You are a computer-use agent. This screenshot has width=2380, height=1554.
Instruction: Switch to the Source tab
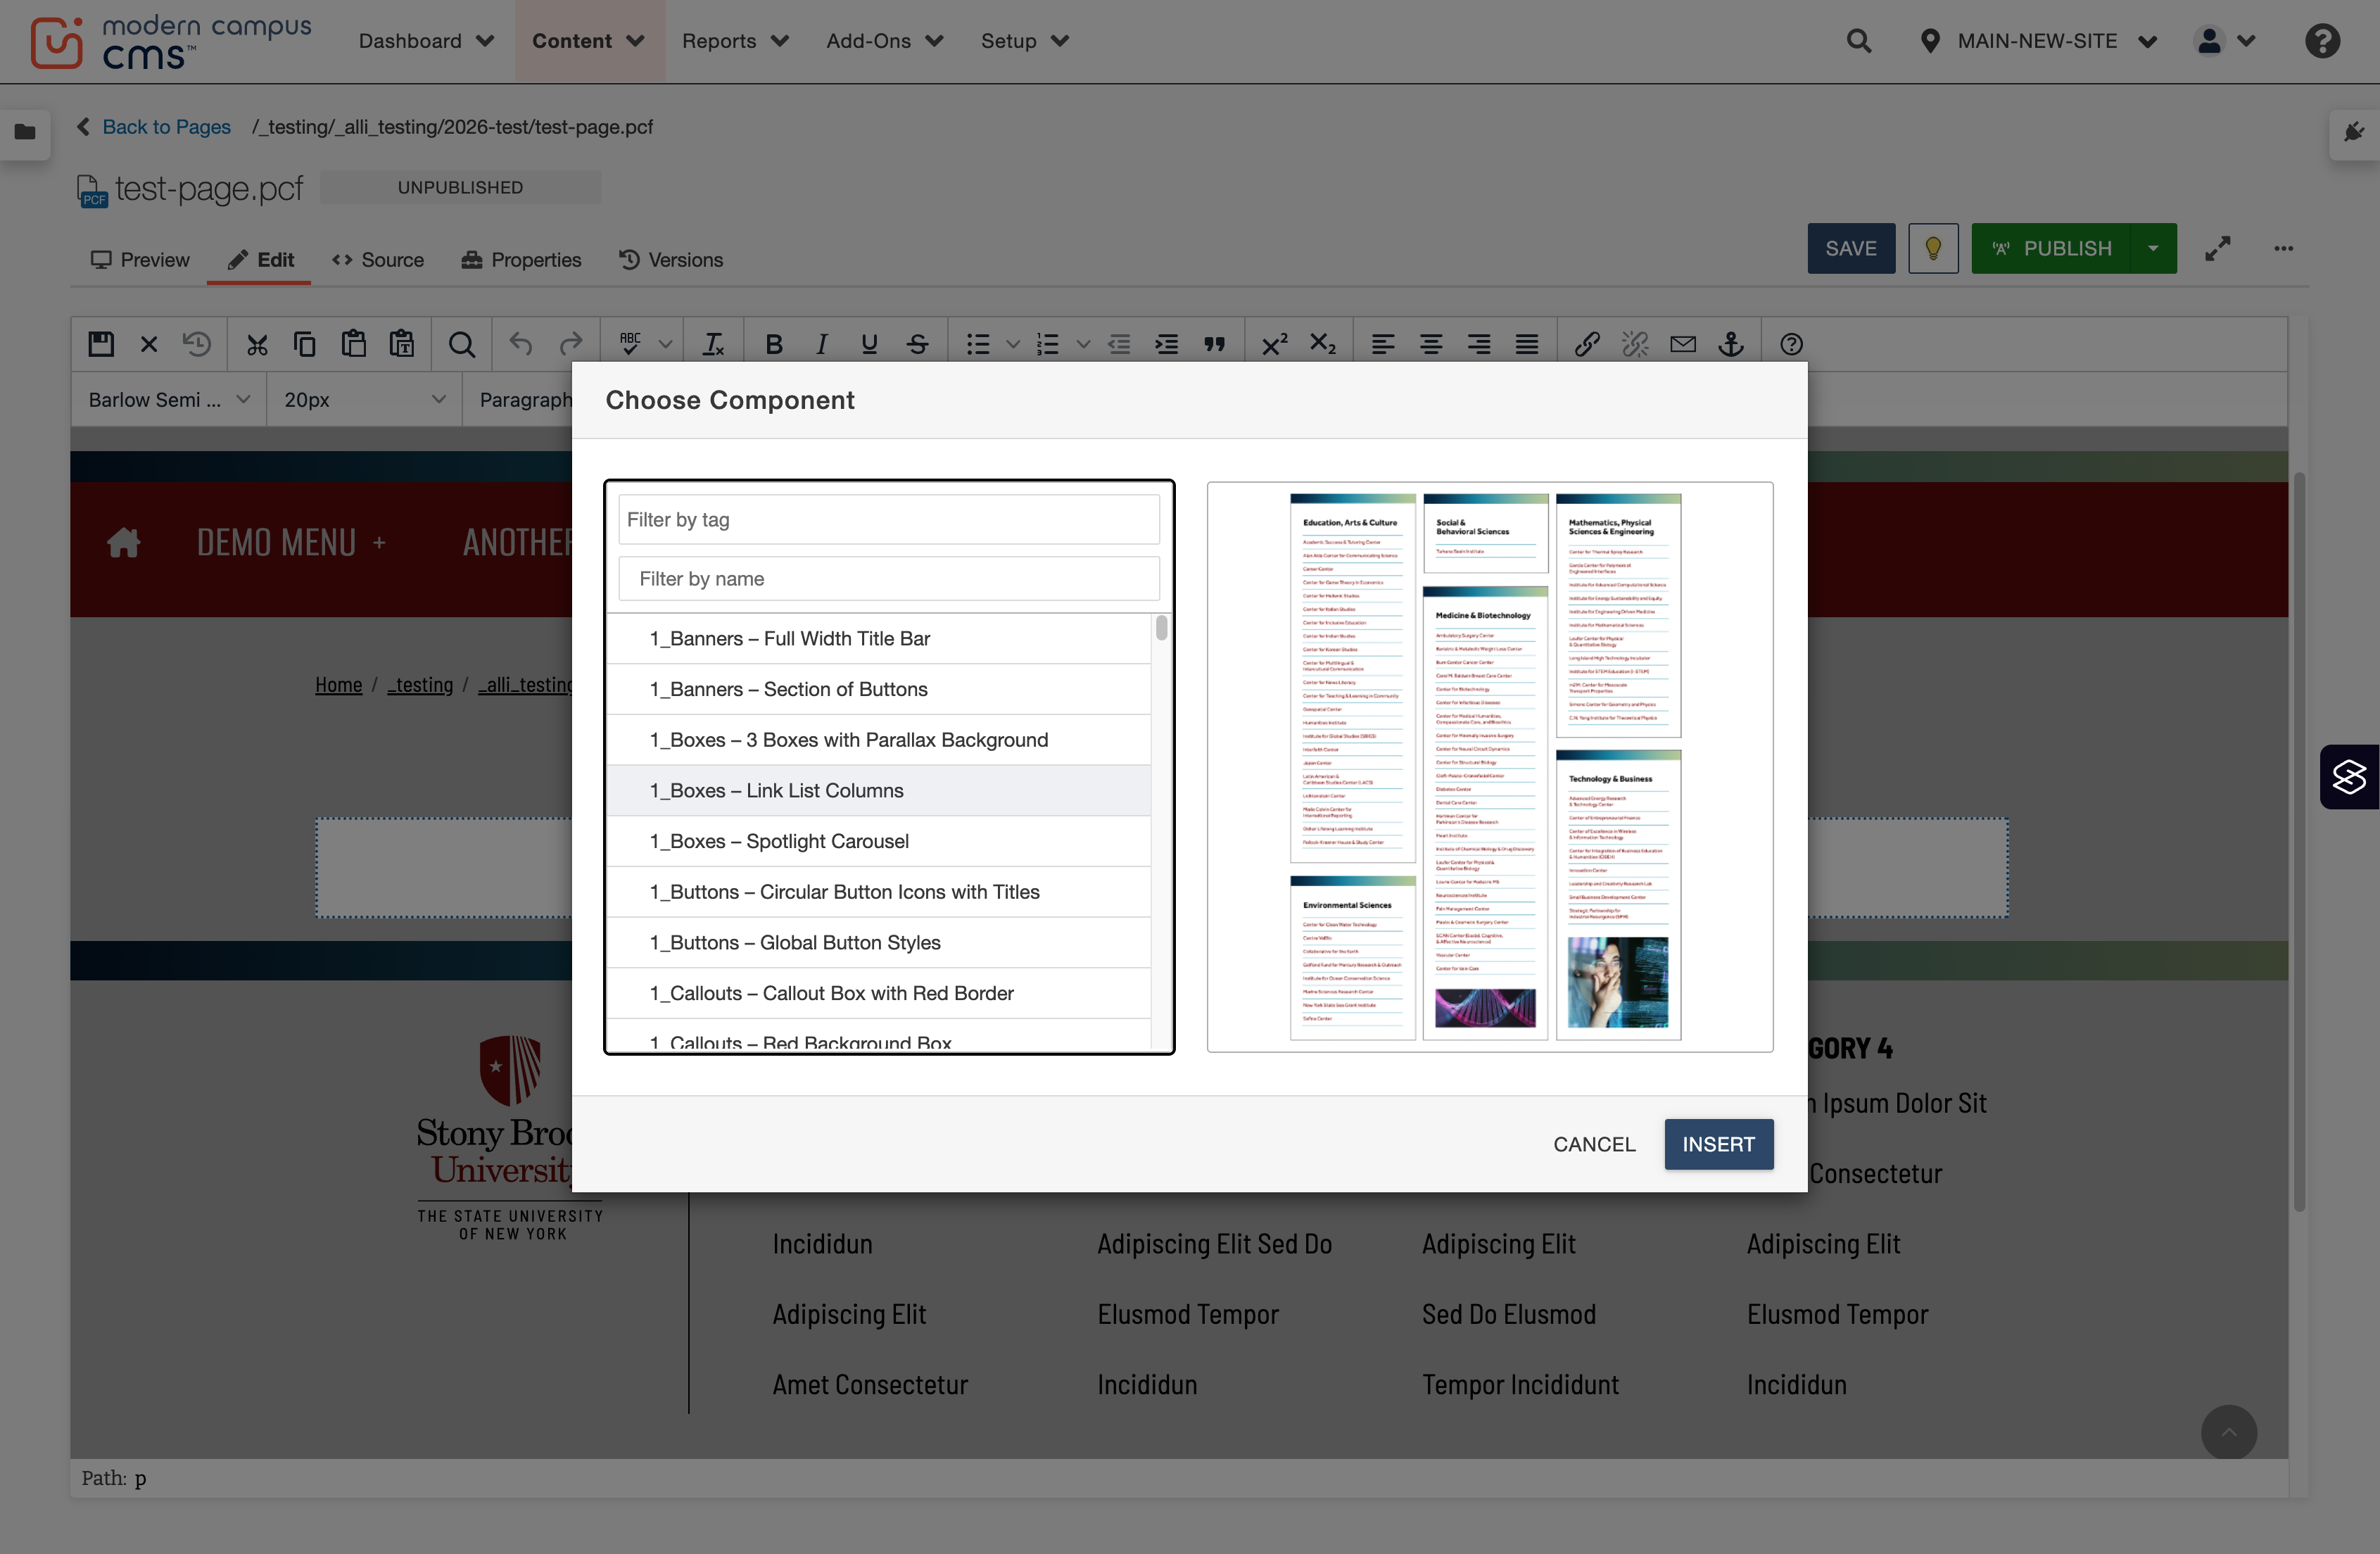coord(378,260)
